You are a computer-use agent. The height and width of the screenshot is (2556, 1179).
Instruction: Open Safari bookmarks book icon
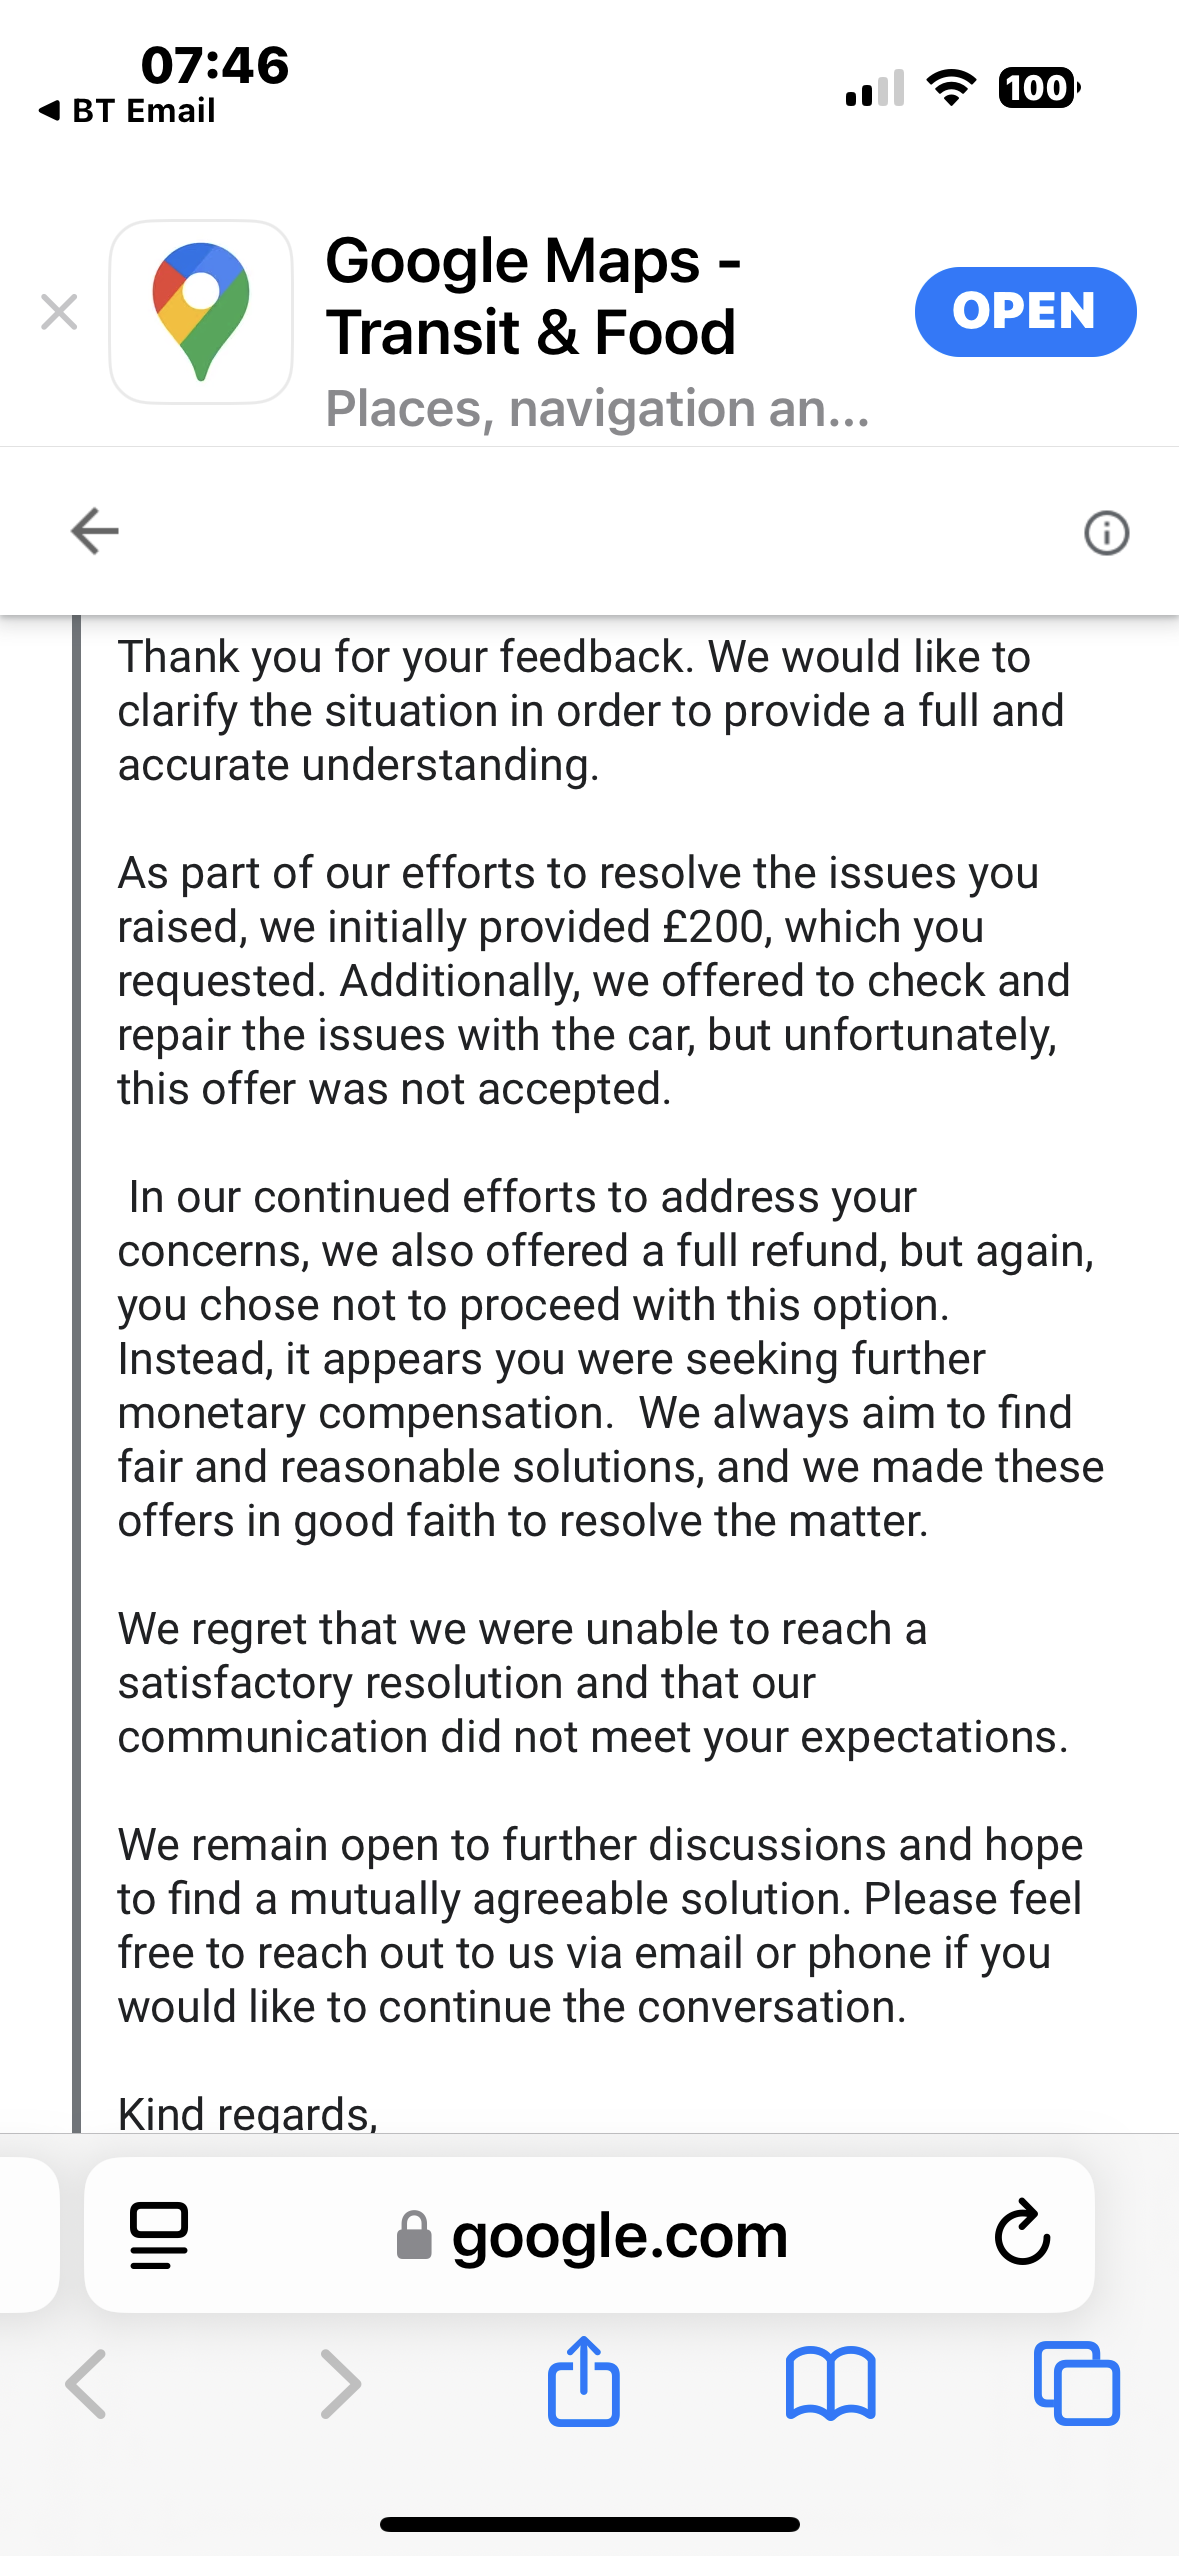pyautogui.click(x=830, y=2384)
